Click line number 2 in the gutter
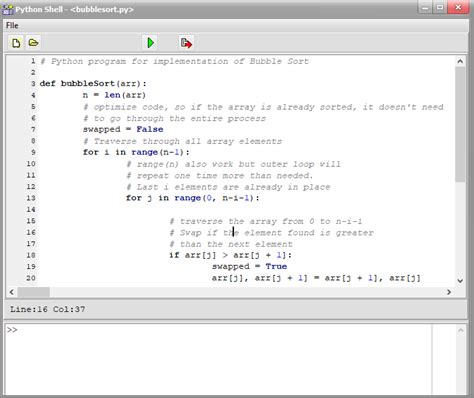The height and width of the screenshot is (398, 474). point(33,72)
